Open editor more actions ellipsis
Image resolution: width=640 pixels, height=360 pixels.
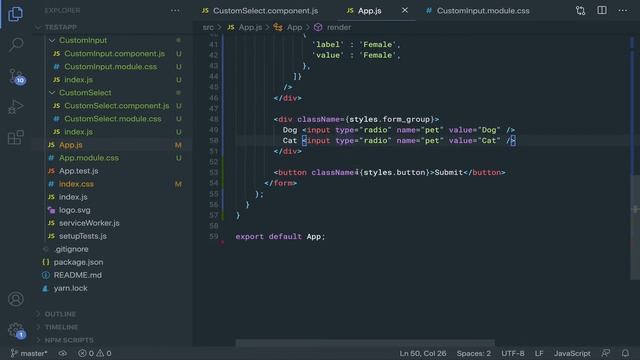click(x=623, y=11)
